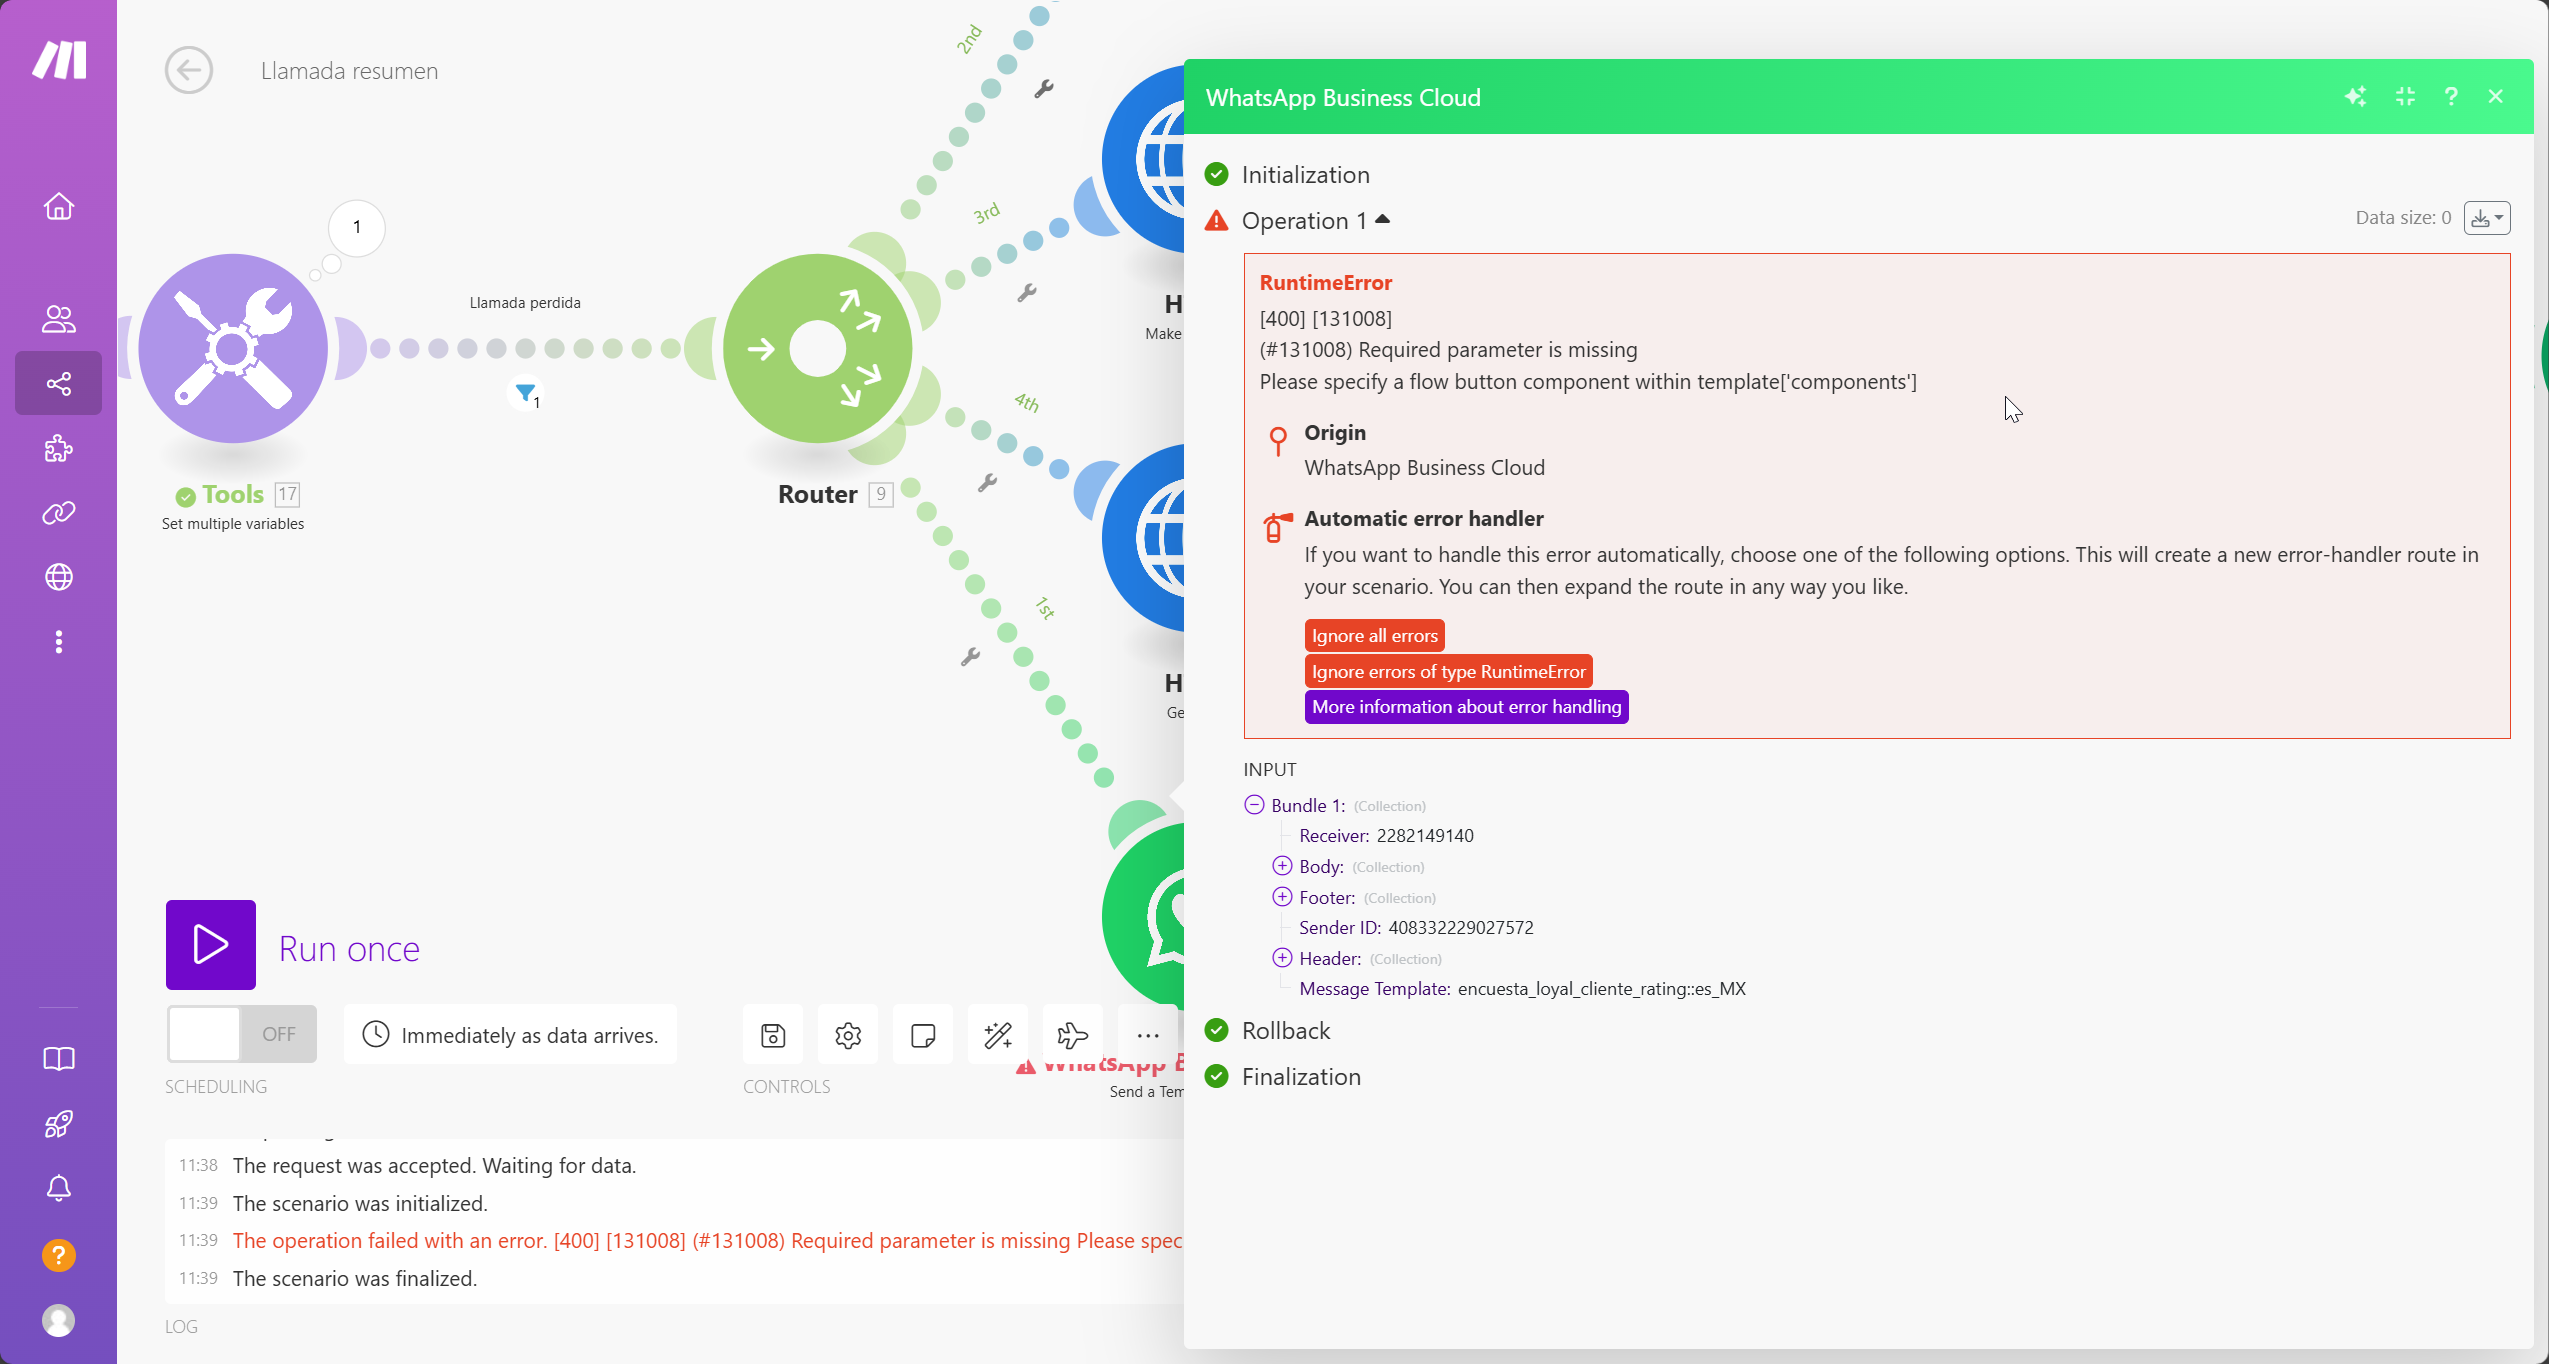Toggle the scenario OFF switch
The width and height of the screenshot is (2549, 1364).
click(x=239, y=1034)
